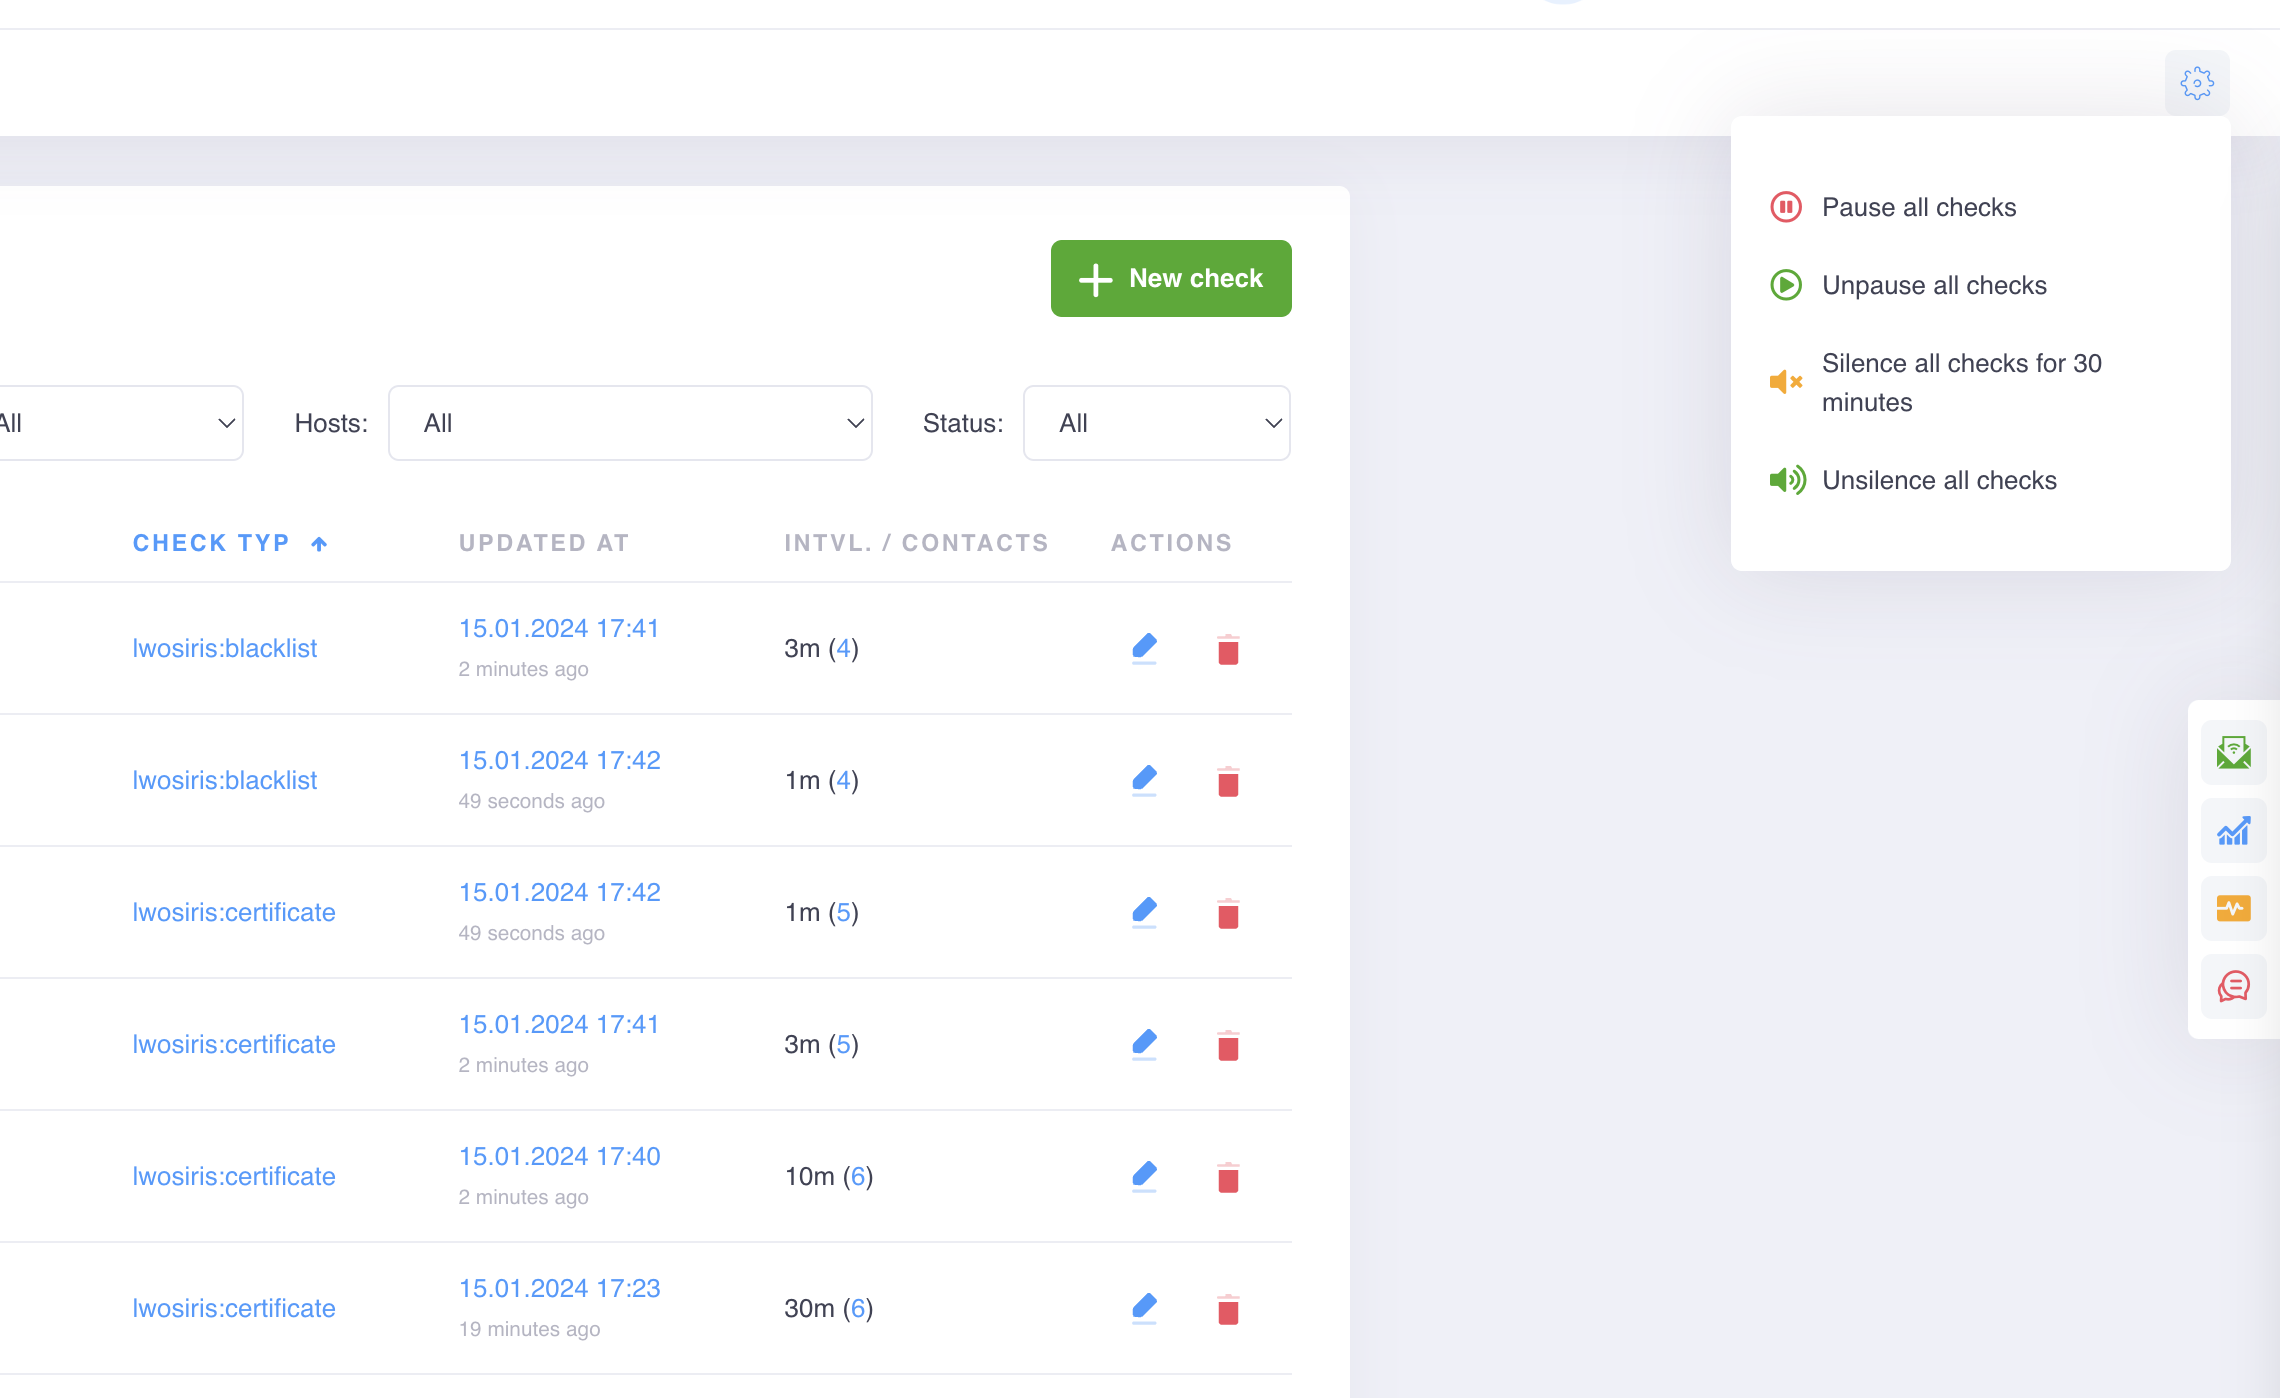Sort checks by CHECK TYPE column

pos(230,541)
